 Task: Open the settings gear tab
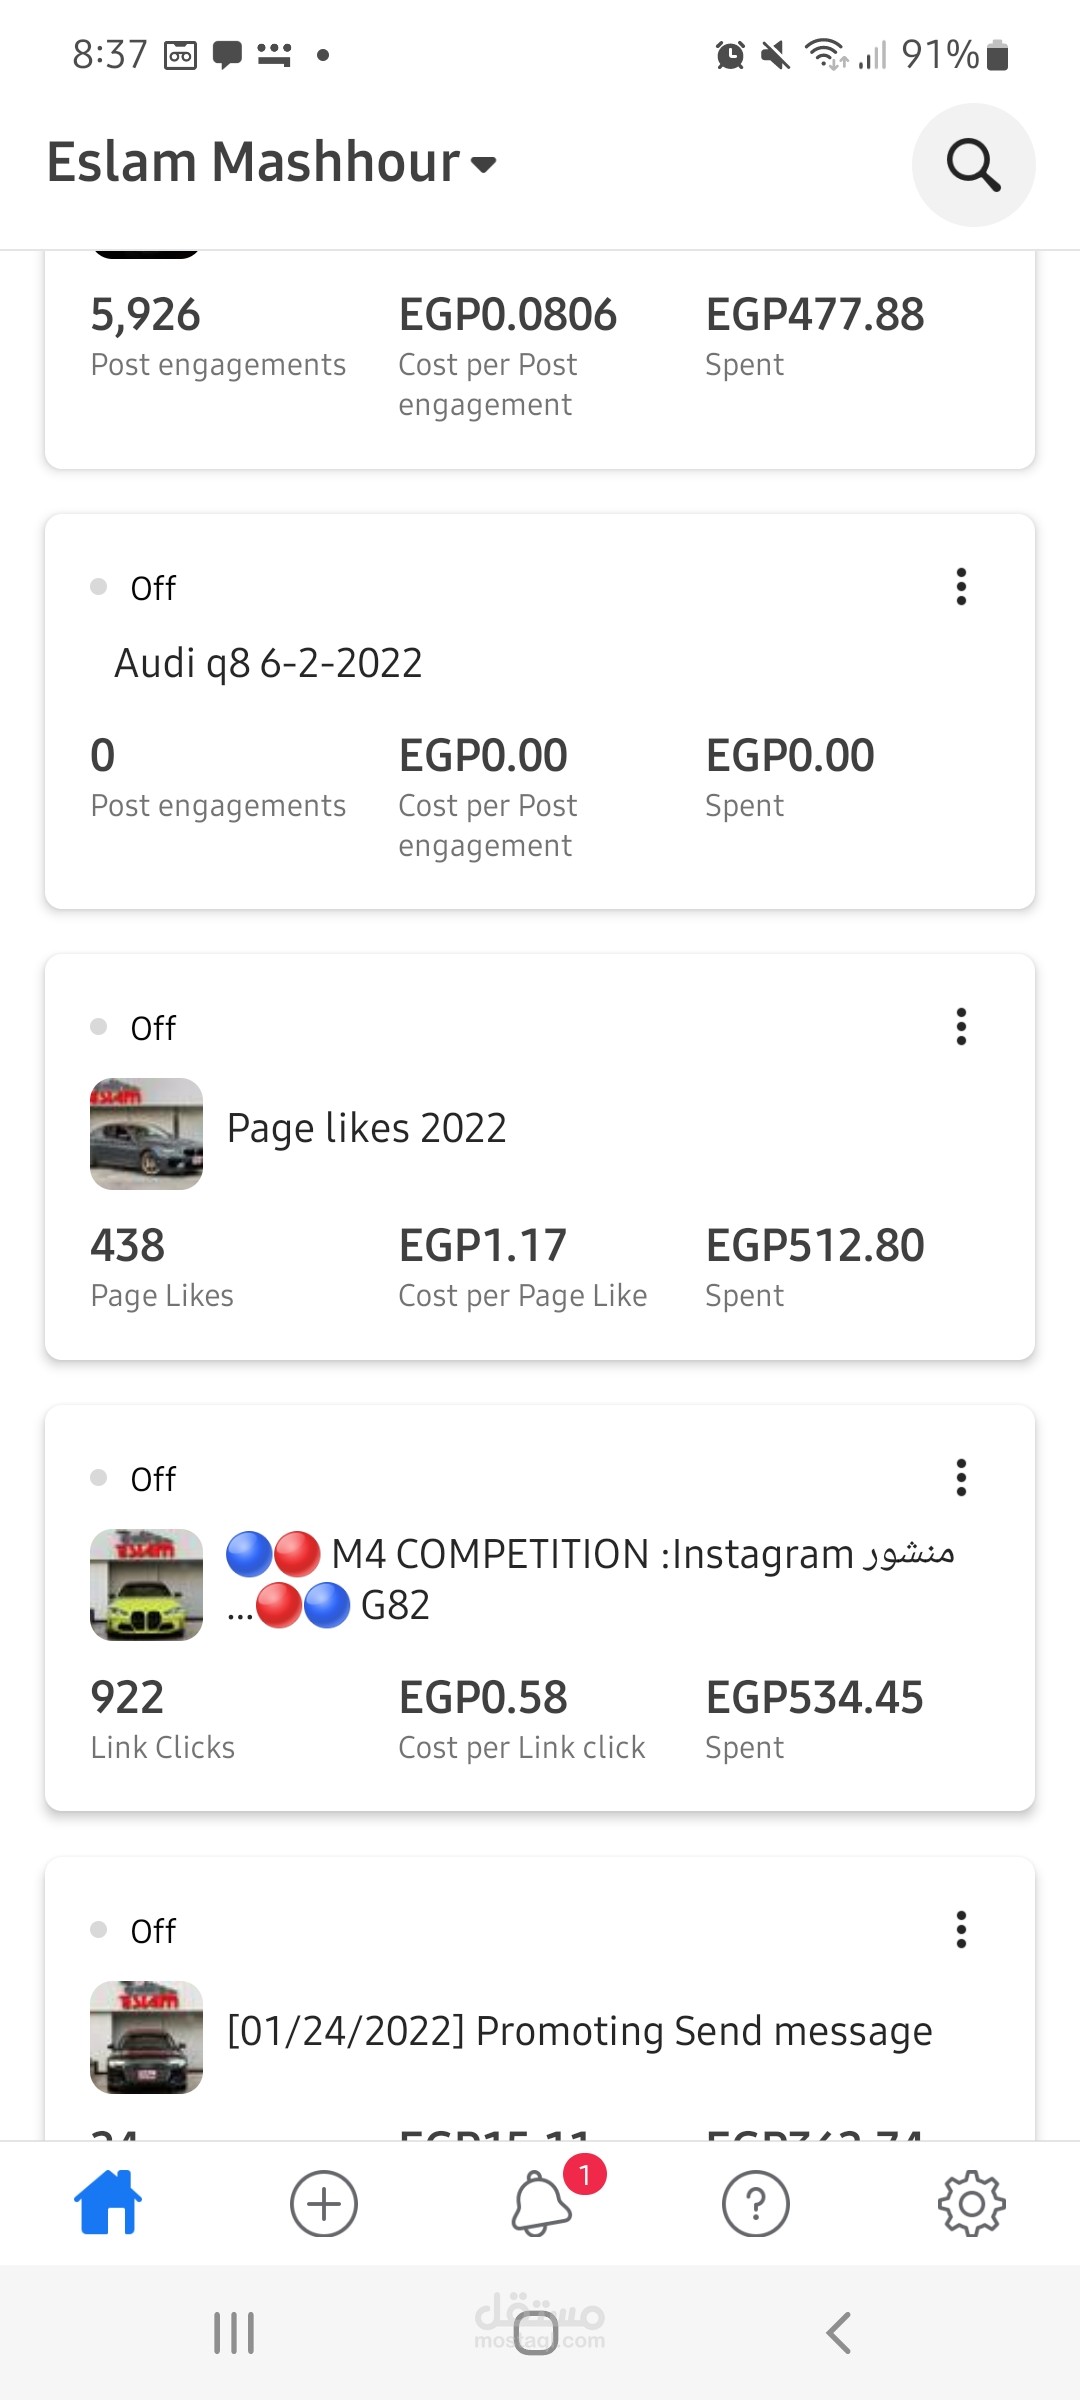971,2203
